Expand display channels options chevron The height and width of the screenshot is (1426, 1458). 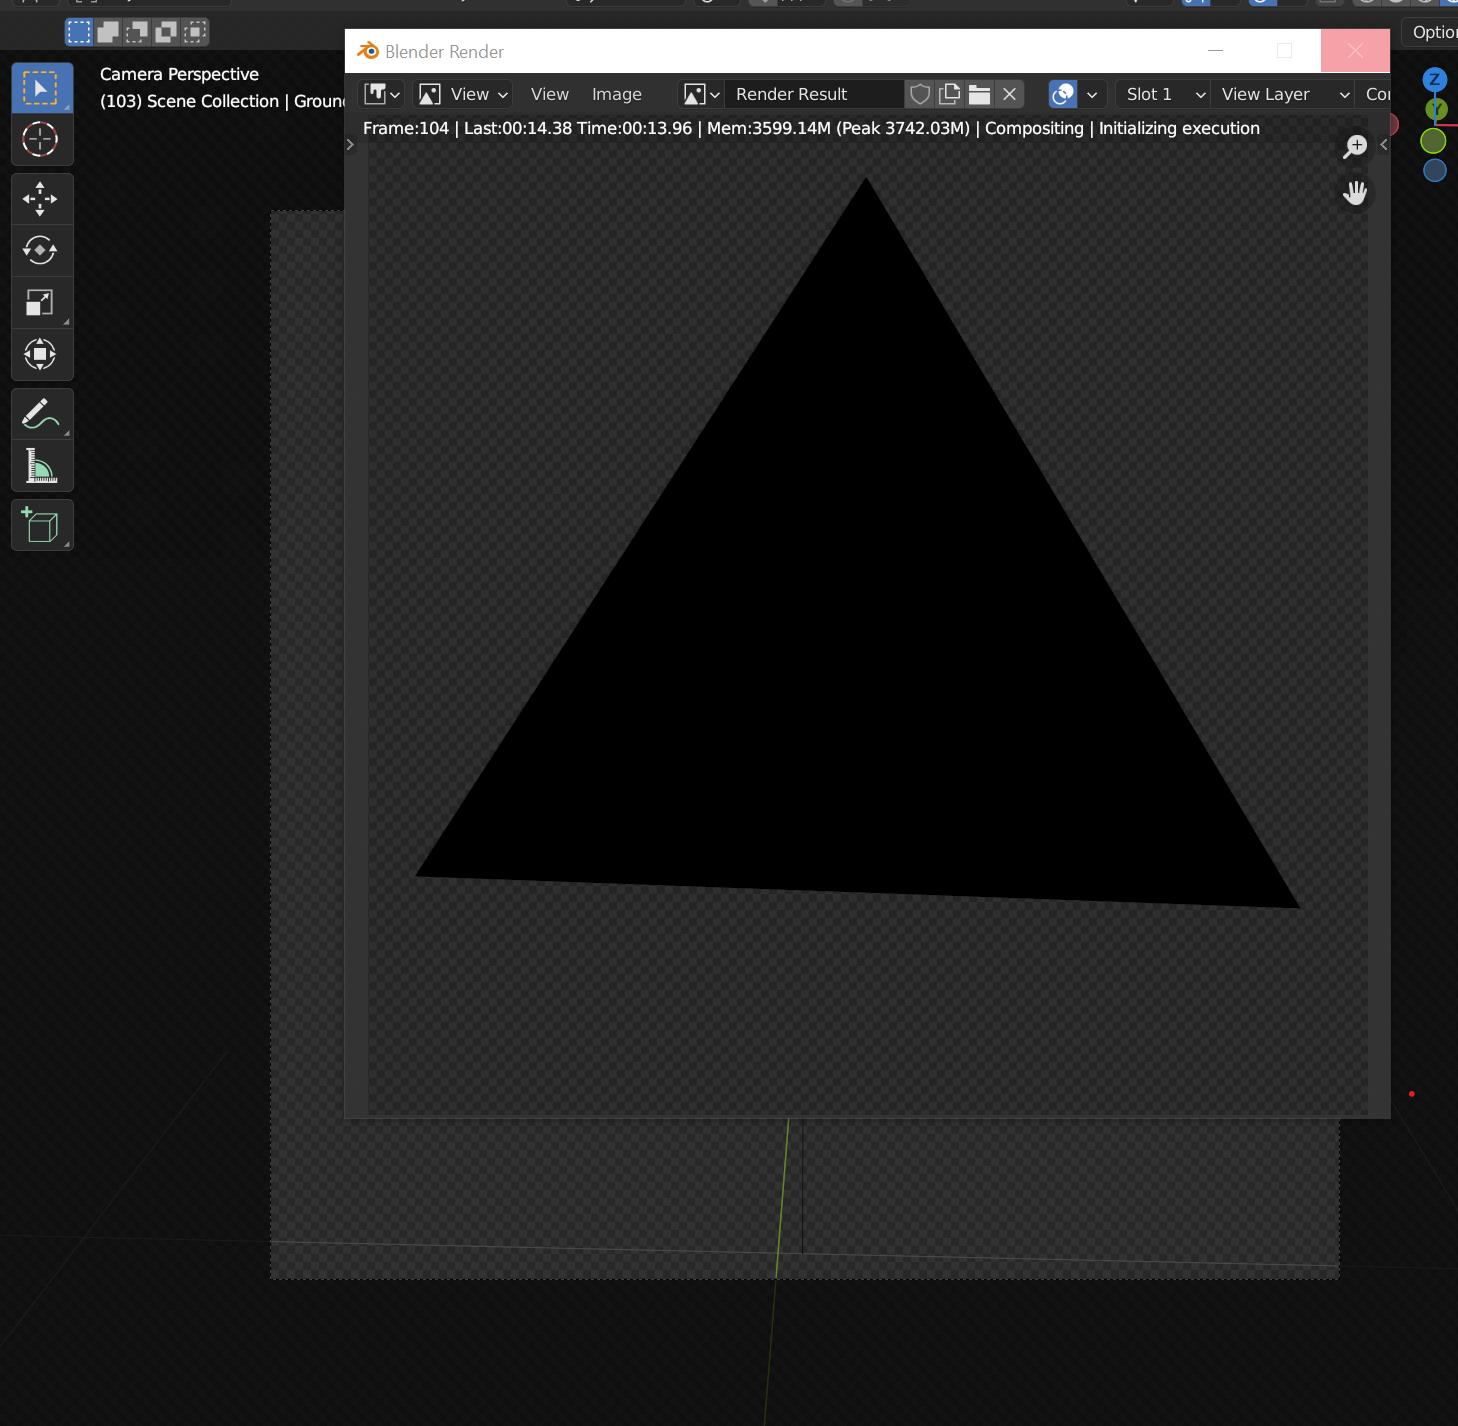[x=1092, y=94]
